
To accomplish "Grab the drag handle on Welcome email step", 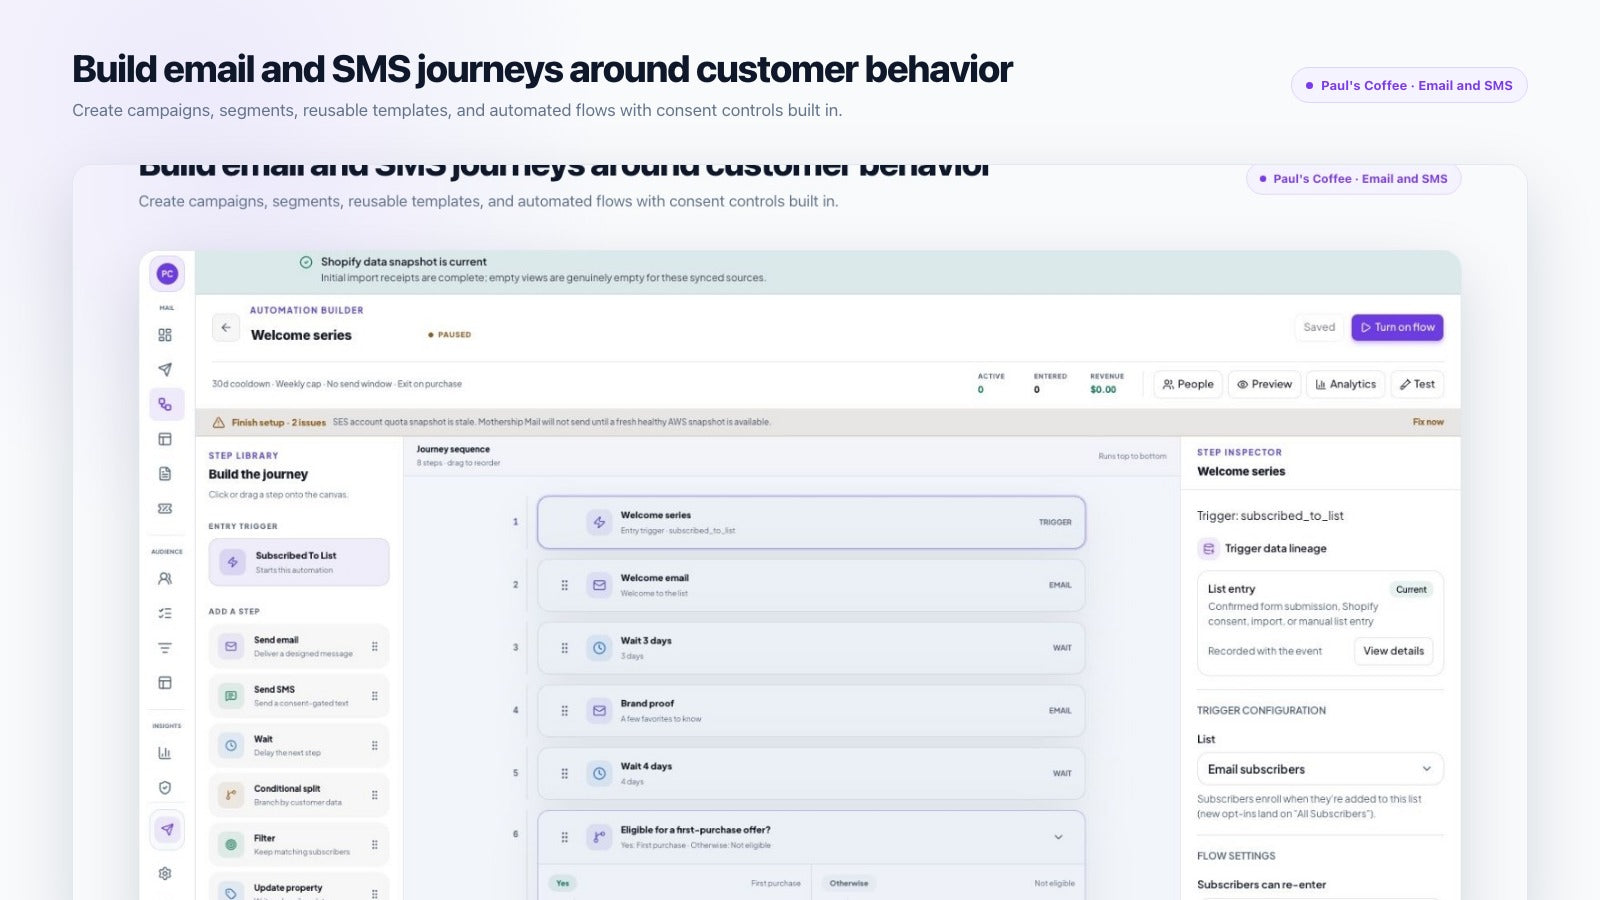I will (564, 585).
